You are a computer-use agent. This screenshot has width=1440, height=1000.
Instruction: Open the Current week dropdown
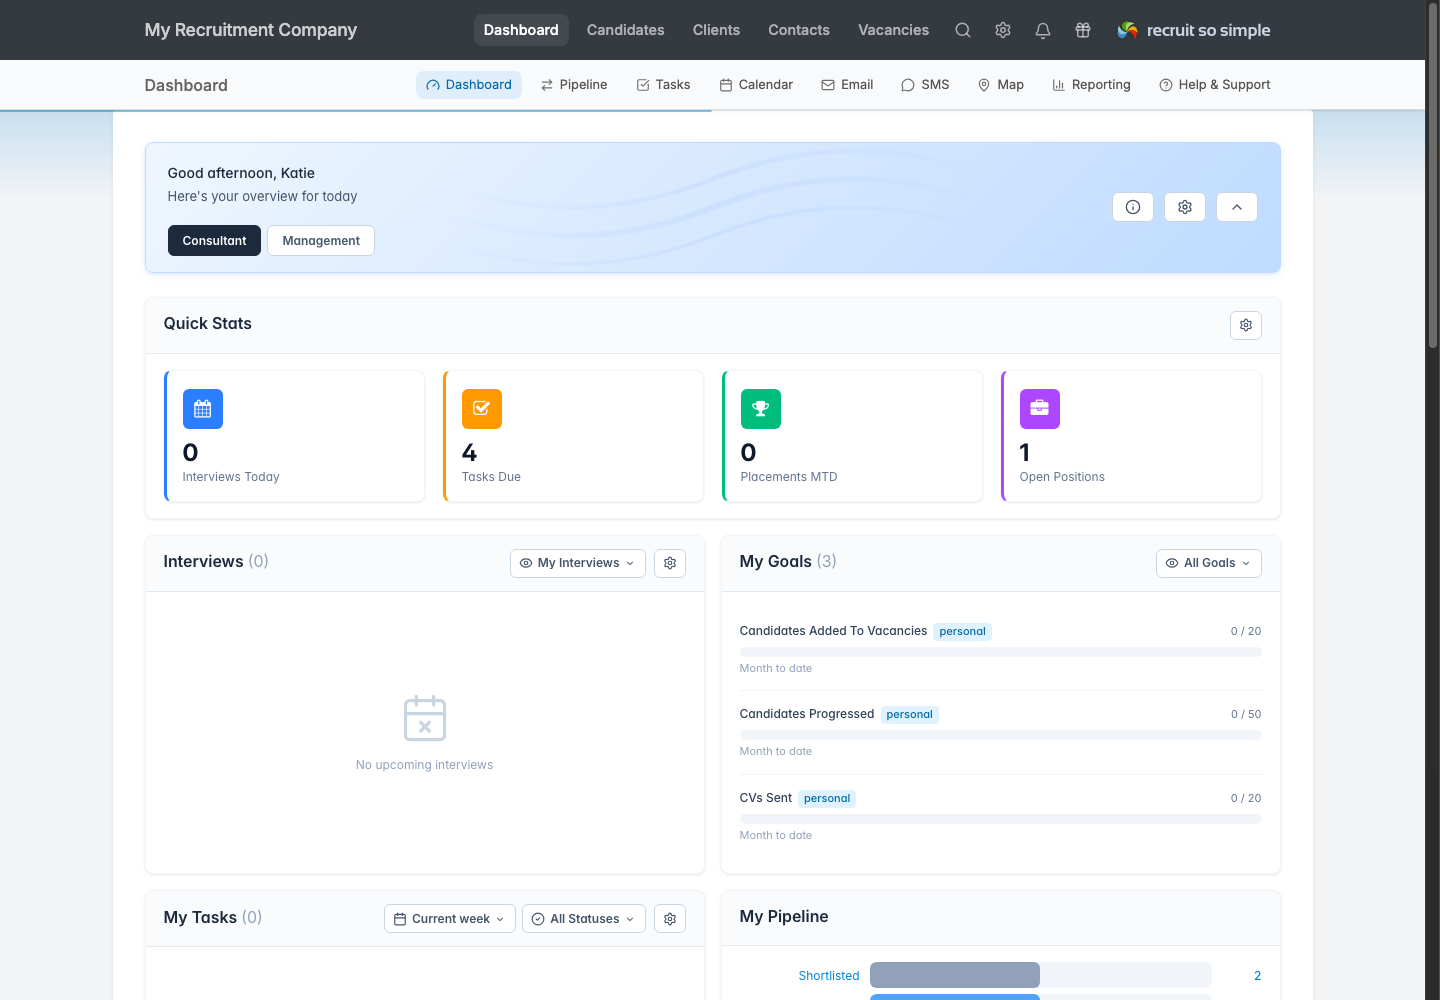[x=450, y=919]
